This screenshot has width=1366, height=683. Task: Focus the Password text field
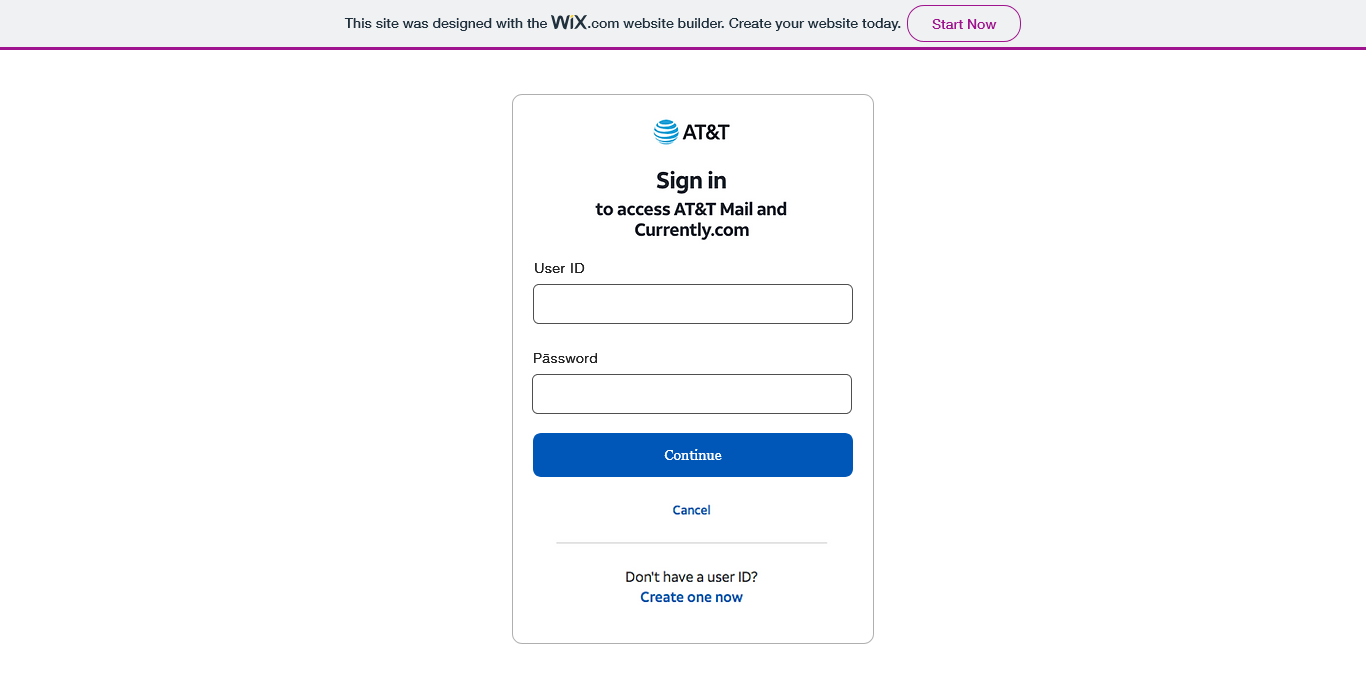pos(692,394)
